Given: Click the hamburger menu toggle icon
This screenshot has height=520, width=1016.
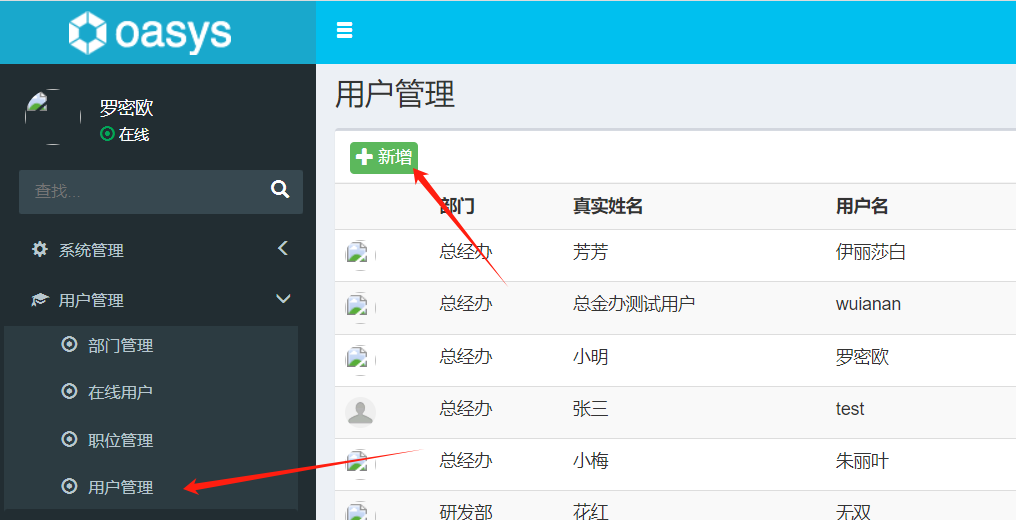Looking at the screenshot, I should (345, 31).
